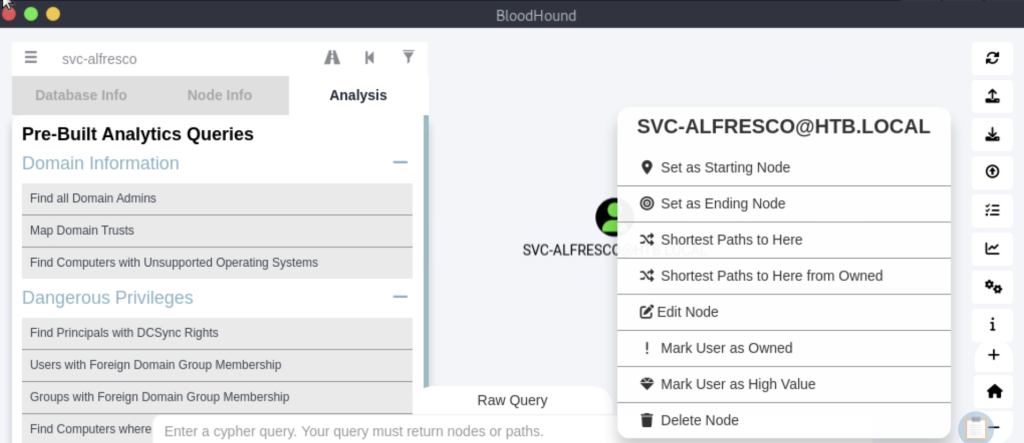Click the bullseye icon beside Set as Ending Node
The width and height of the screenshot is (1024, 443).
point(647,203)
